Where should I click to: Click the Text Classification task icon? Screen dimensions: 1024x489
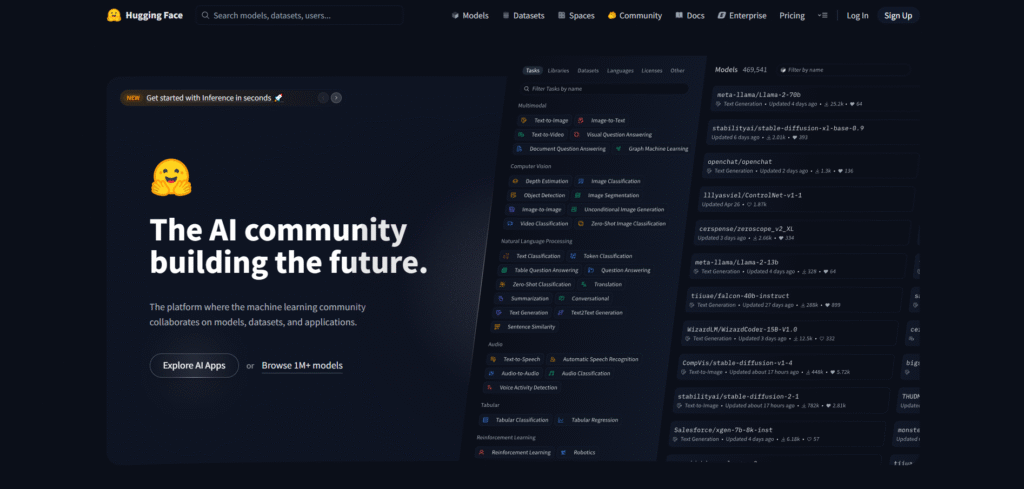pyautogui.click(x=506, y=256)
